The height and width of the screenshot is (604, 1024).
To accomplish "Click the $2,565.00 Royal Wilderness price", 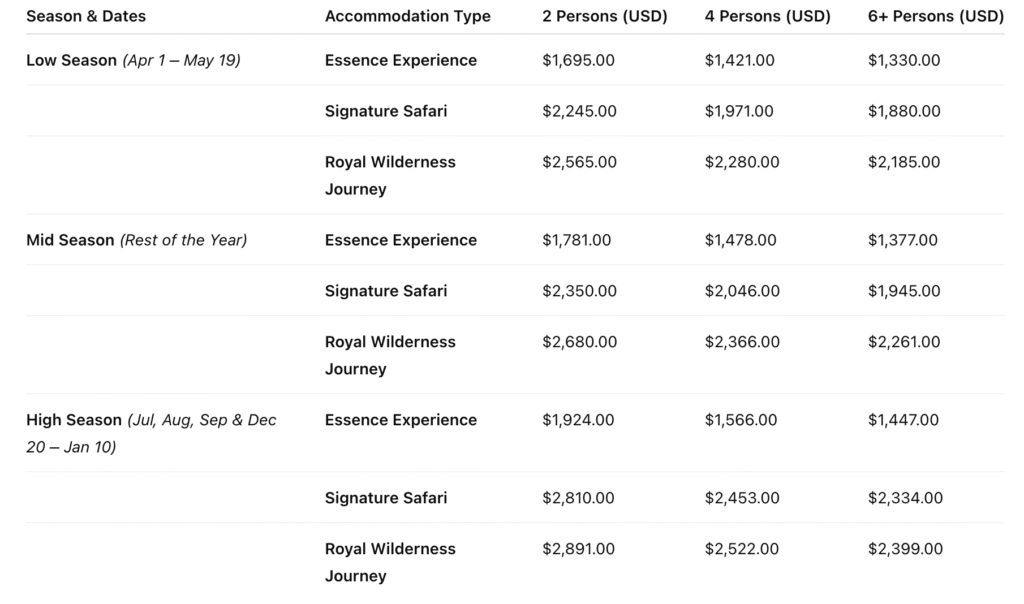I will click(579, 162).
